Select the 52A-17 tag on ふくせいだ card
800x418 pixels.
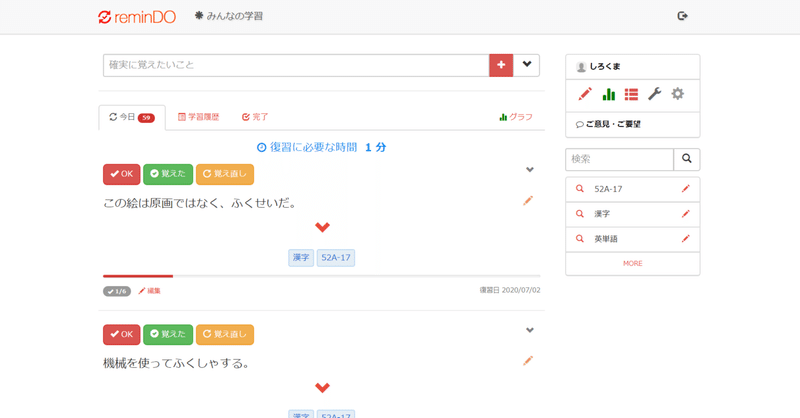pyautogui.click(x=336, y=258)
